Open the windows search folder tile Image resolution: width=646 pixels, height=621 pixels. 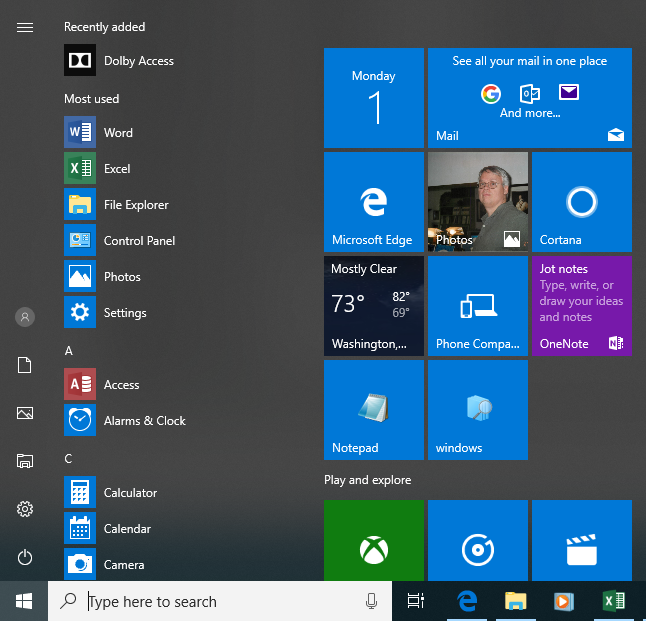pos(478,410)
